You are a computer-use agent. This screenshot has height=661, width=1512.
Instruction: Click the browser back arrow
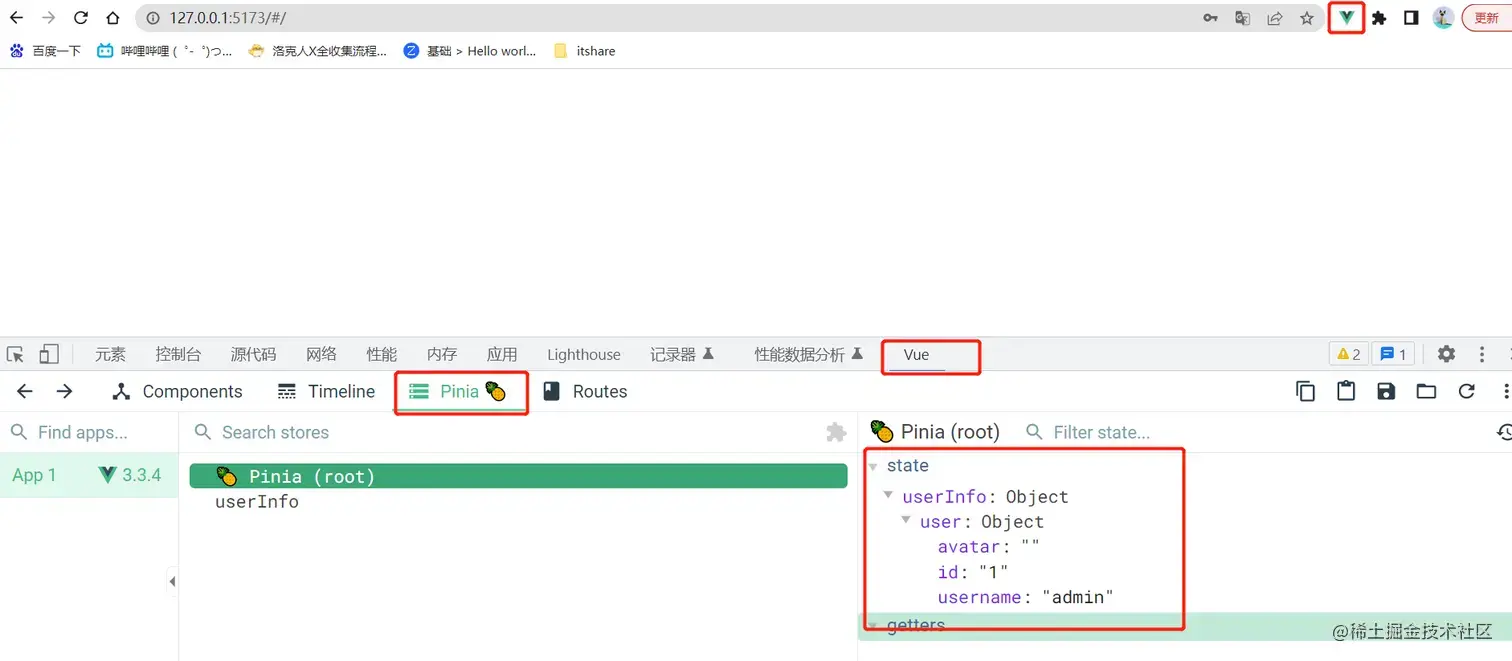click(x=17, y=18)
